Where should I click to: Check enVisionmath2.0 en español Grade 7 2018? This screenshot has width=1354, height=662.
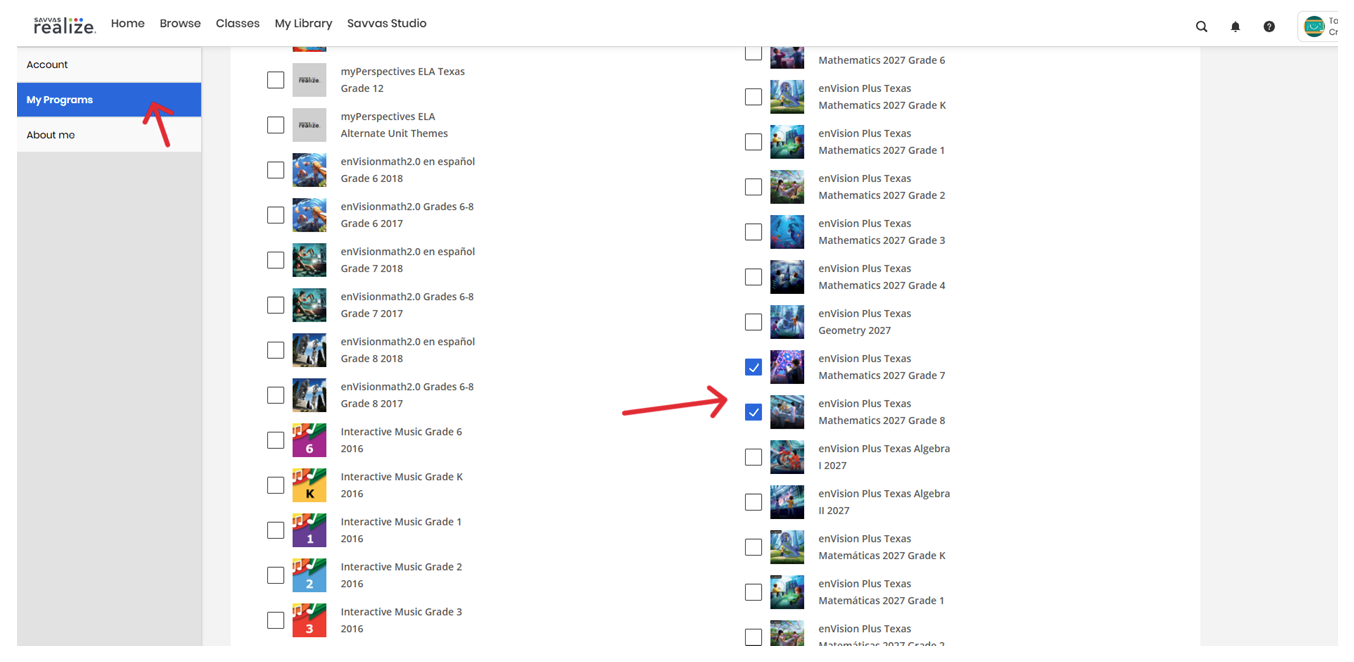point(276,260)
